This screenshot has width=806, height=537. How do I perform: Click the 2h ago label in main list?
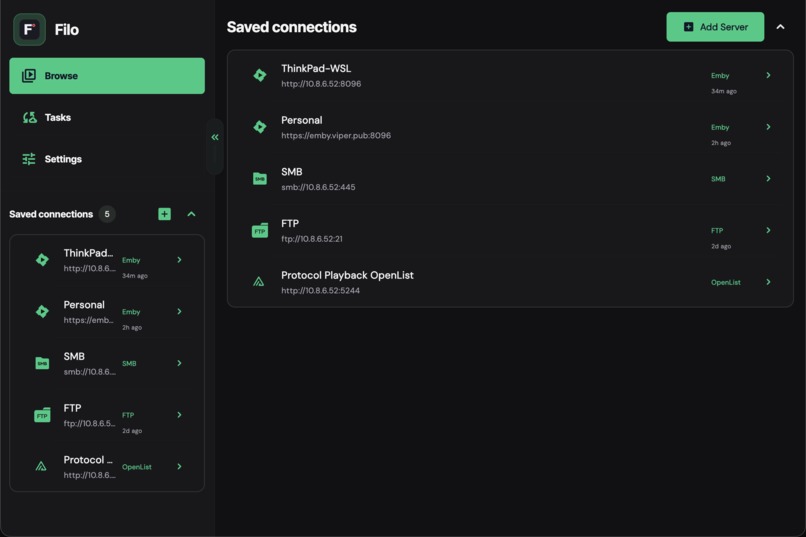721,143
